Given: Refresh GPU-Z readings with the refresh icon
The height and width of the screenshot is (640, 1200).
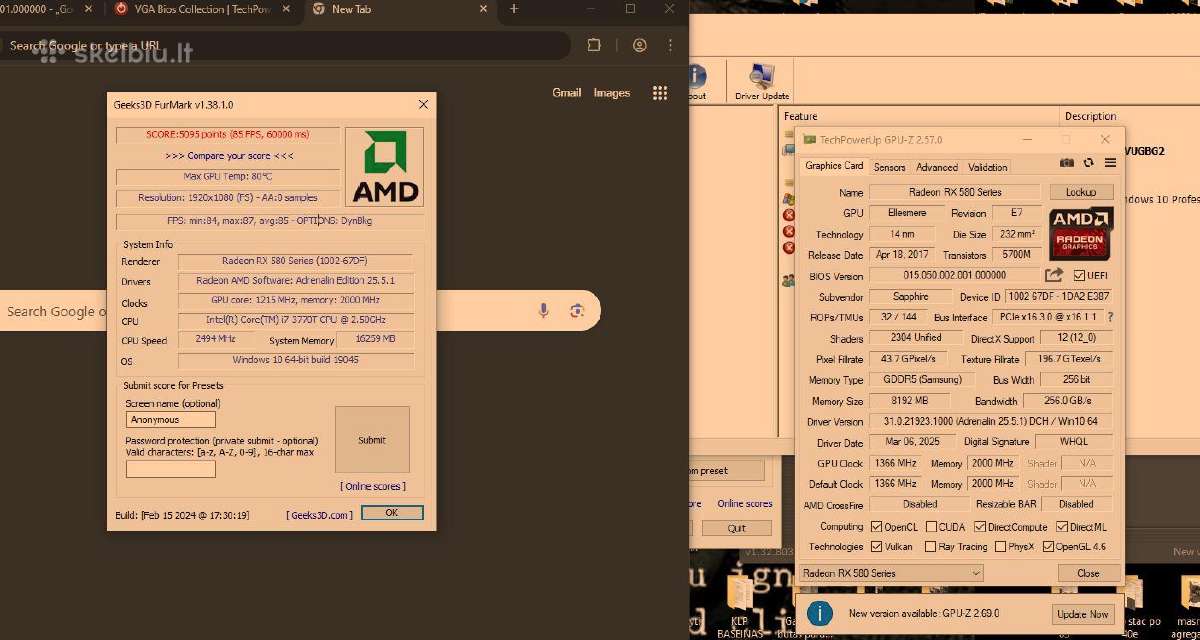Looking at the screenshot, I should pyautogui.click(x=1089, y=163).
